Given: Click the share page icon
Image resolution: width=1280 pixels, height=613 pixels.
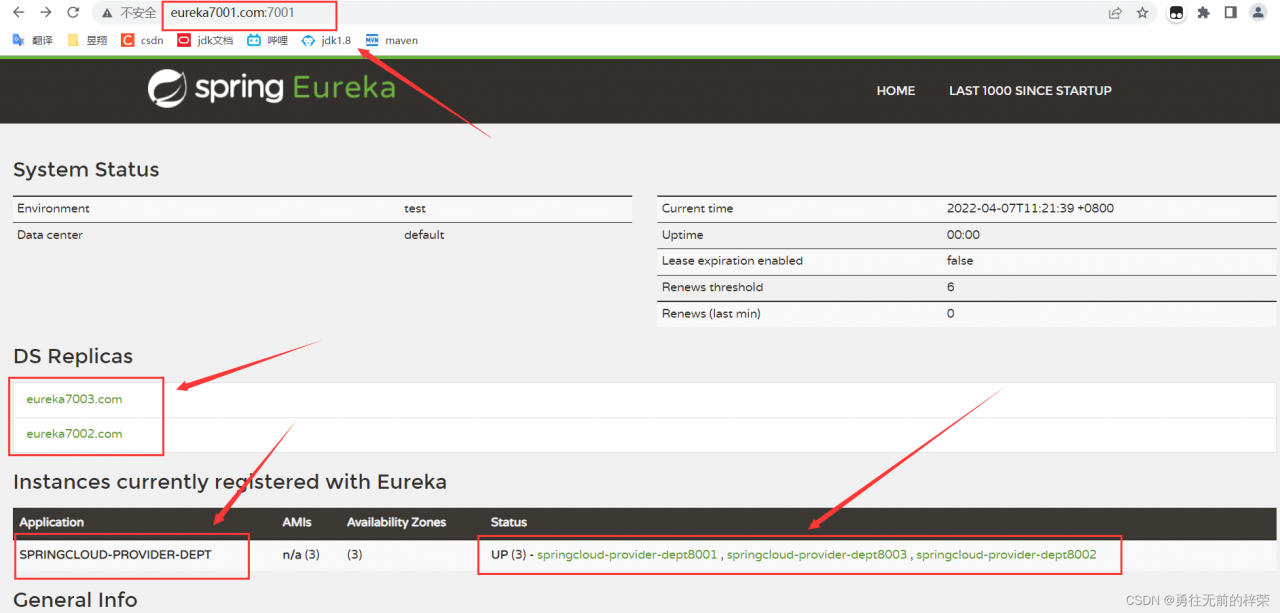Looking at the screenshot, I should (x=1115, y=13).
